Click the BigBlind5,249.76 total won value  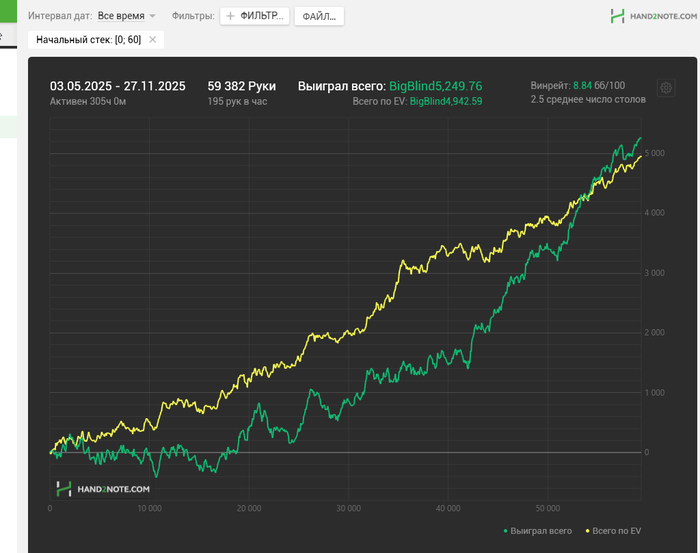point(435,86)
